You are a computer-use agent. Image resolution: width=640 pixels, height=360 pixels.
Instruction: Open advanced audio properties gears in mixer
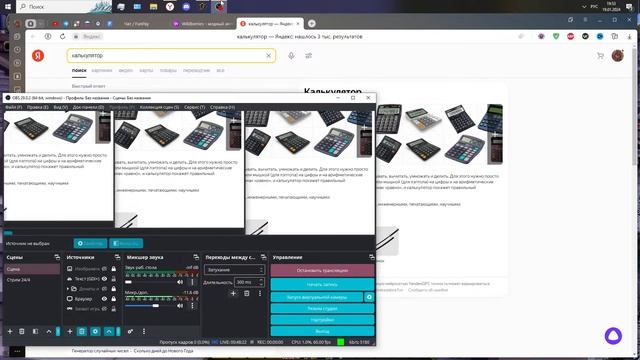pyautogui.click(x=130, y=331)
